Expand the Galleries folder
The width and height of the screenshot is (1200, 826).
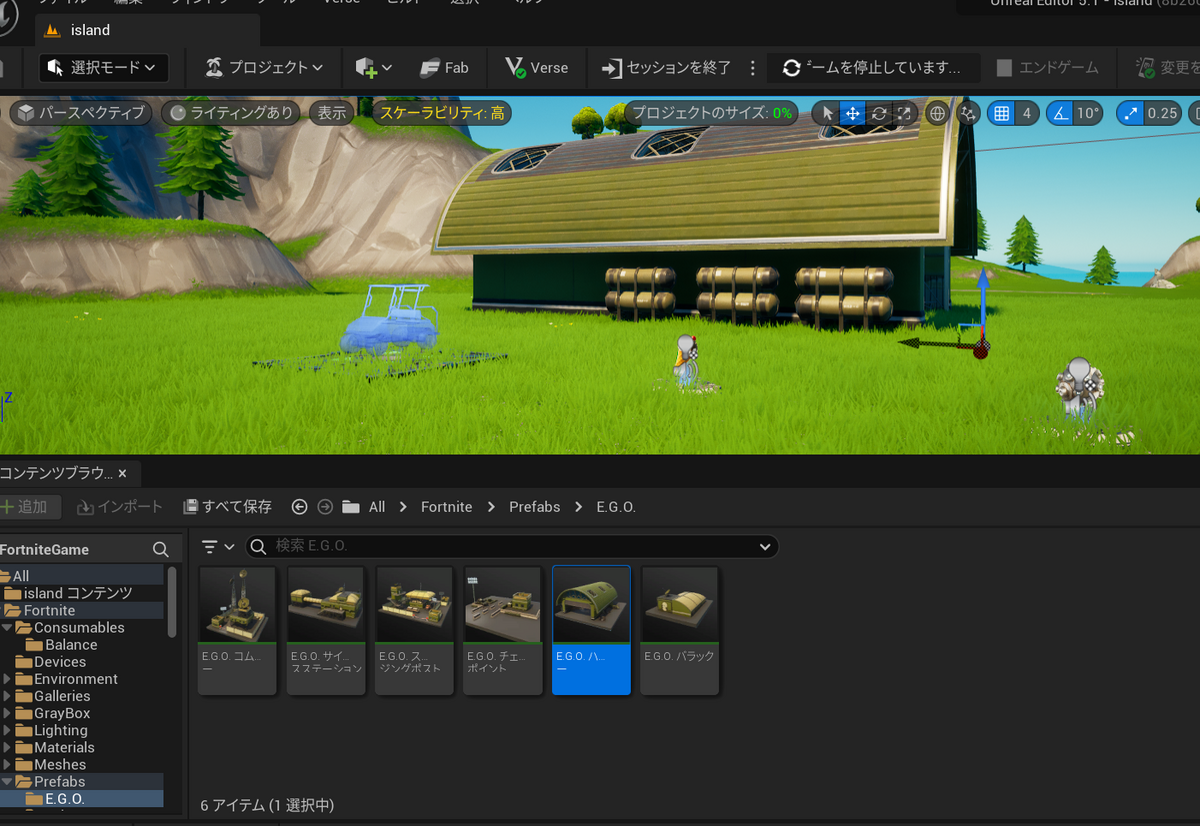pyautogui.click(x=8, y=696)
